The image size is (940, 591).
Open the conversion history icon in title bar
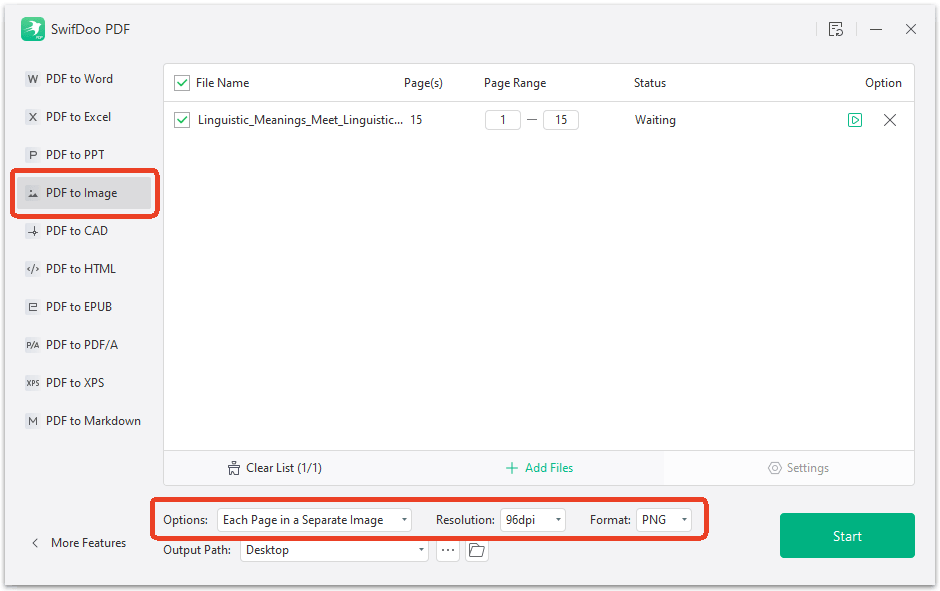pos(836,29)
